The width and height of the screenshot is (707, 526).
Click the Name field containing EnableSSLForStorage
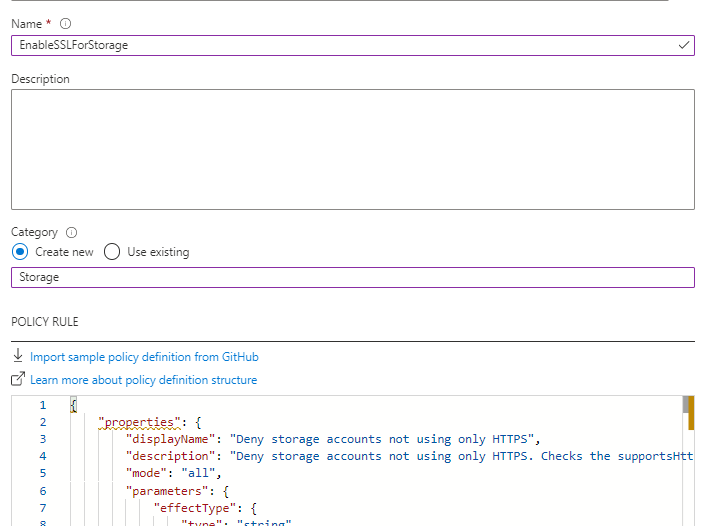(x=340, y=45)
